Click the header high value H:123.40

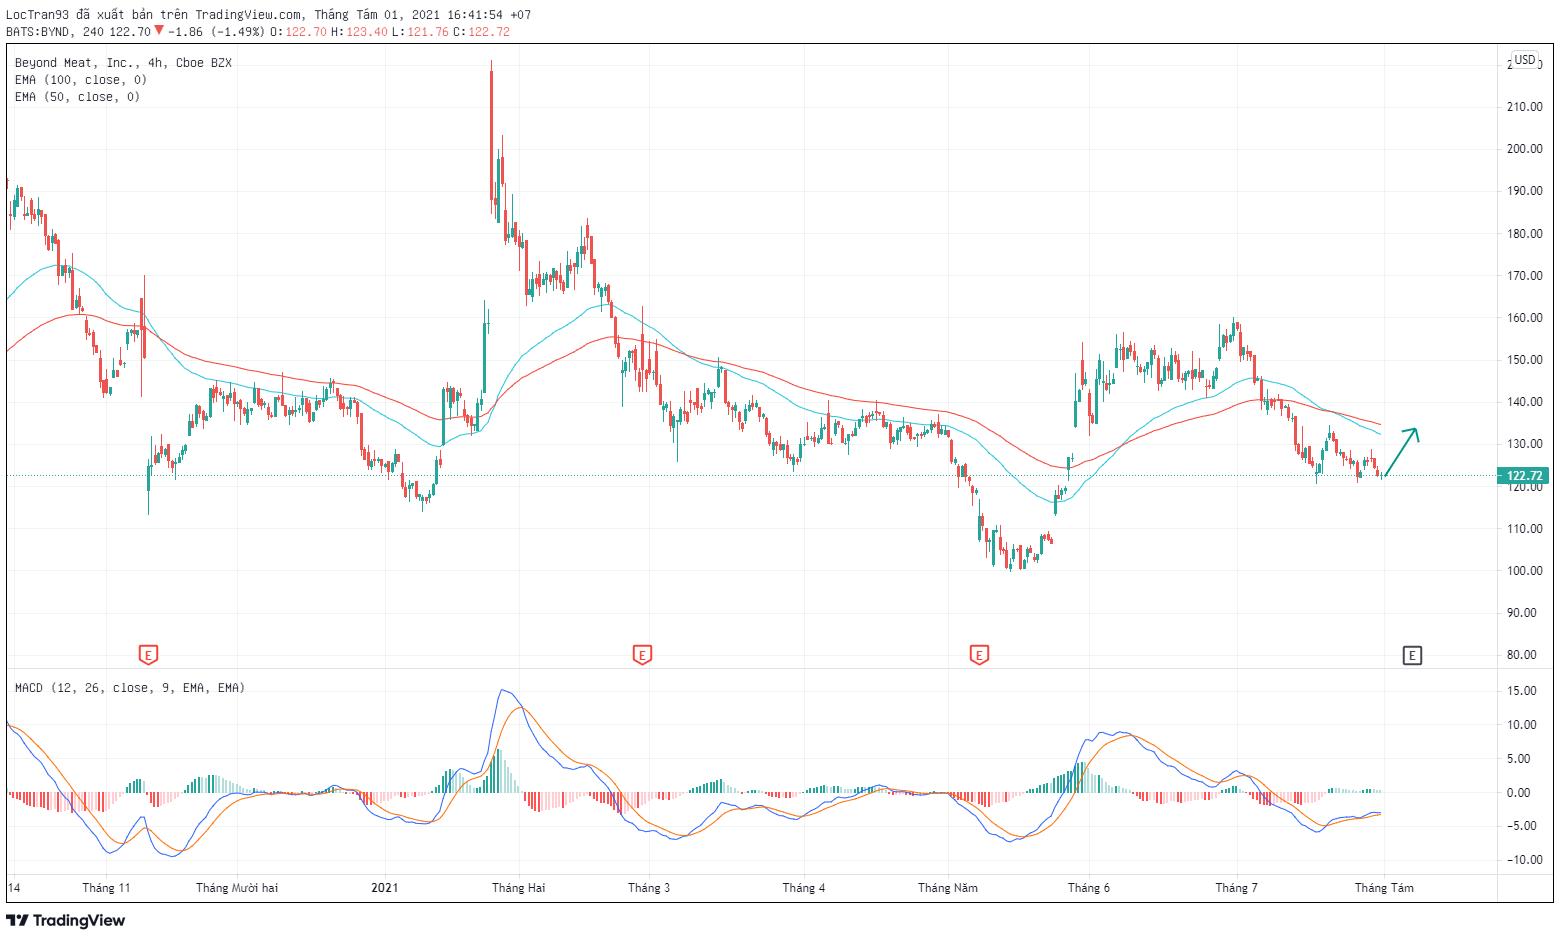coord(360,32)
